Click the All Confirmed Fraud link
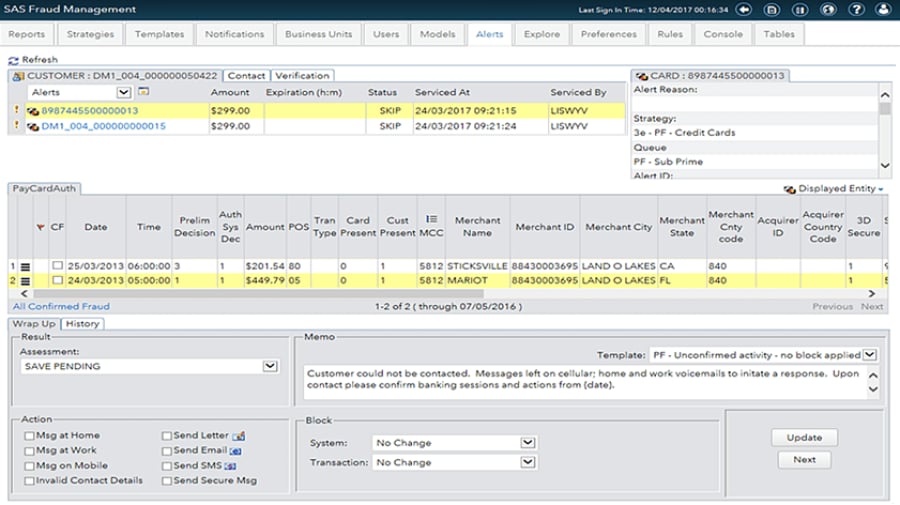 pos(61,306)
